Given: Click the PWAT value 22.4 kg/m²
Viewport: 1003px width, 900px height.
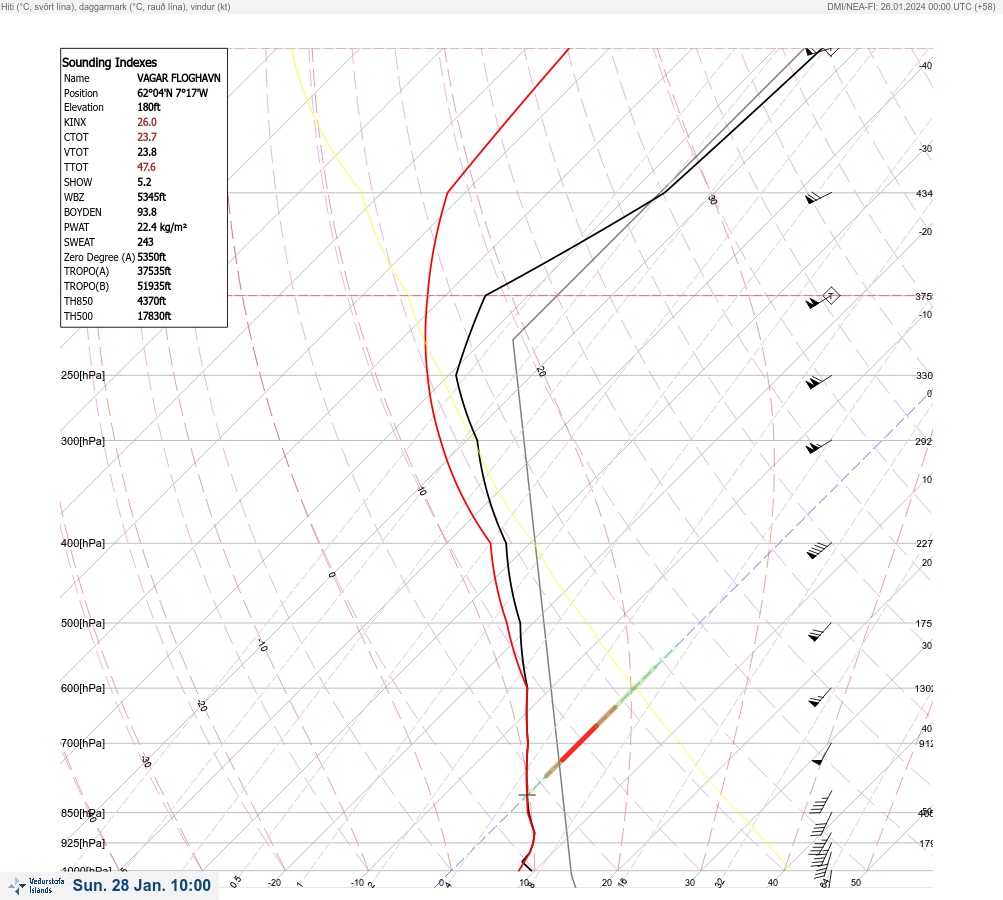Looking at the screenshot, I should pyautogui.click(x=162, y=227).
